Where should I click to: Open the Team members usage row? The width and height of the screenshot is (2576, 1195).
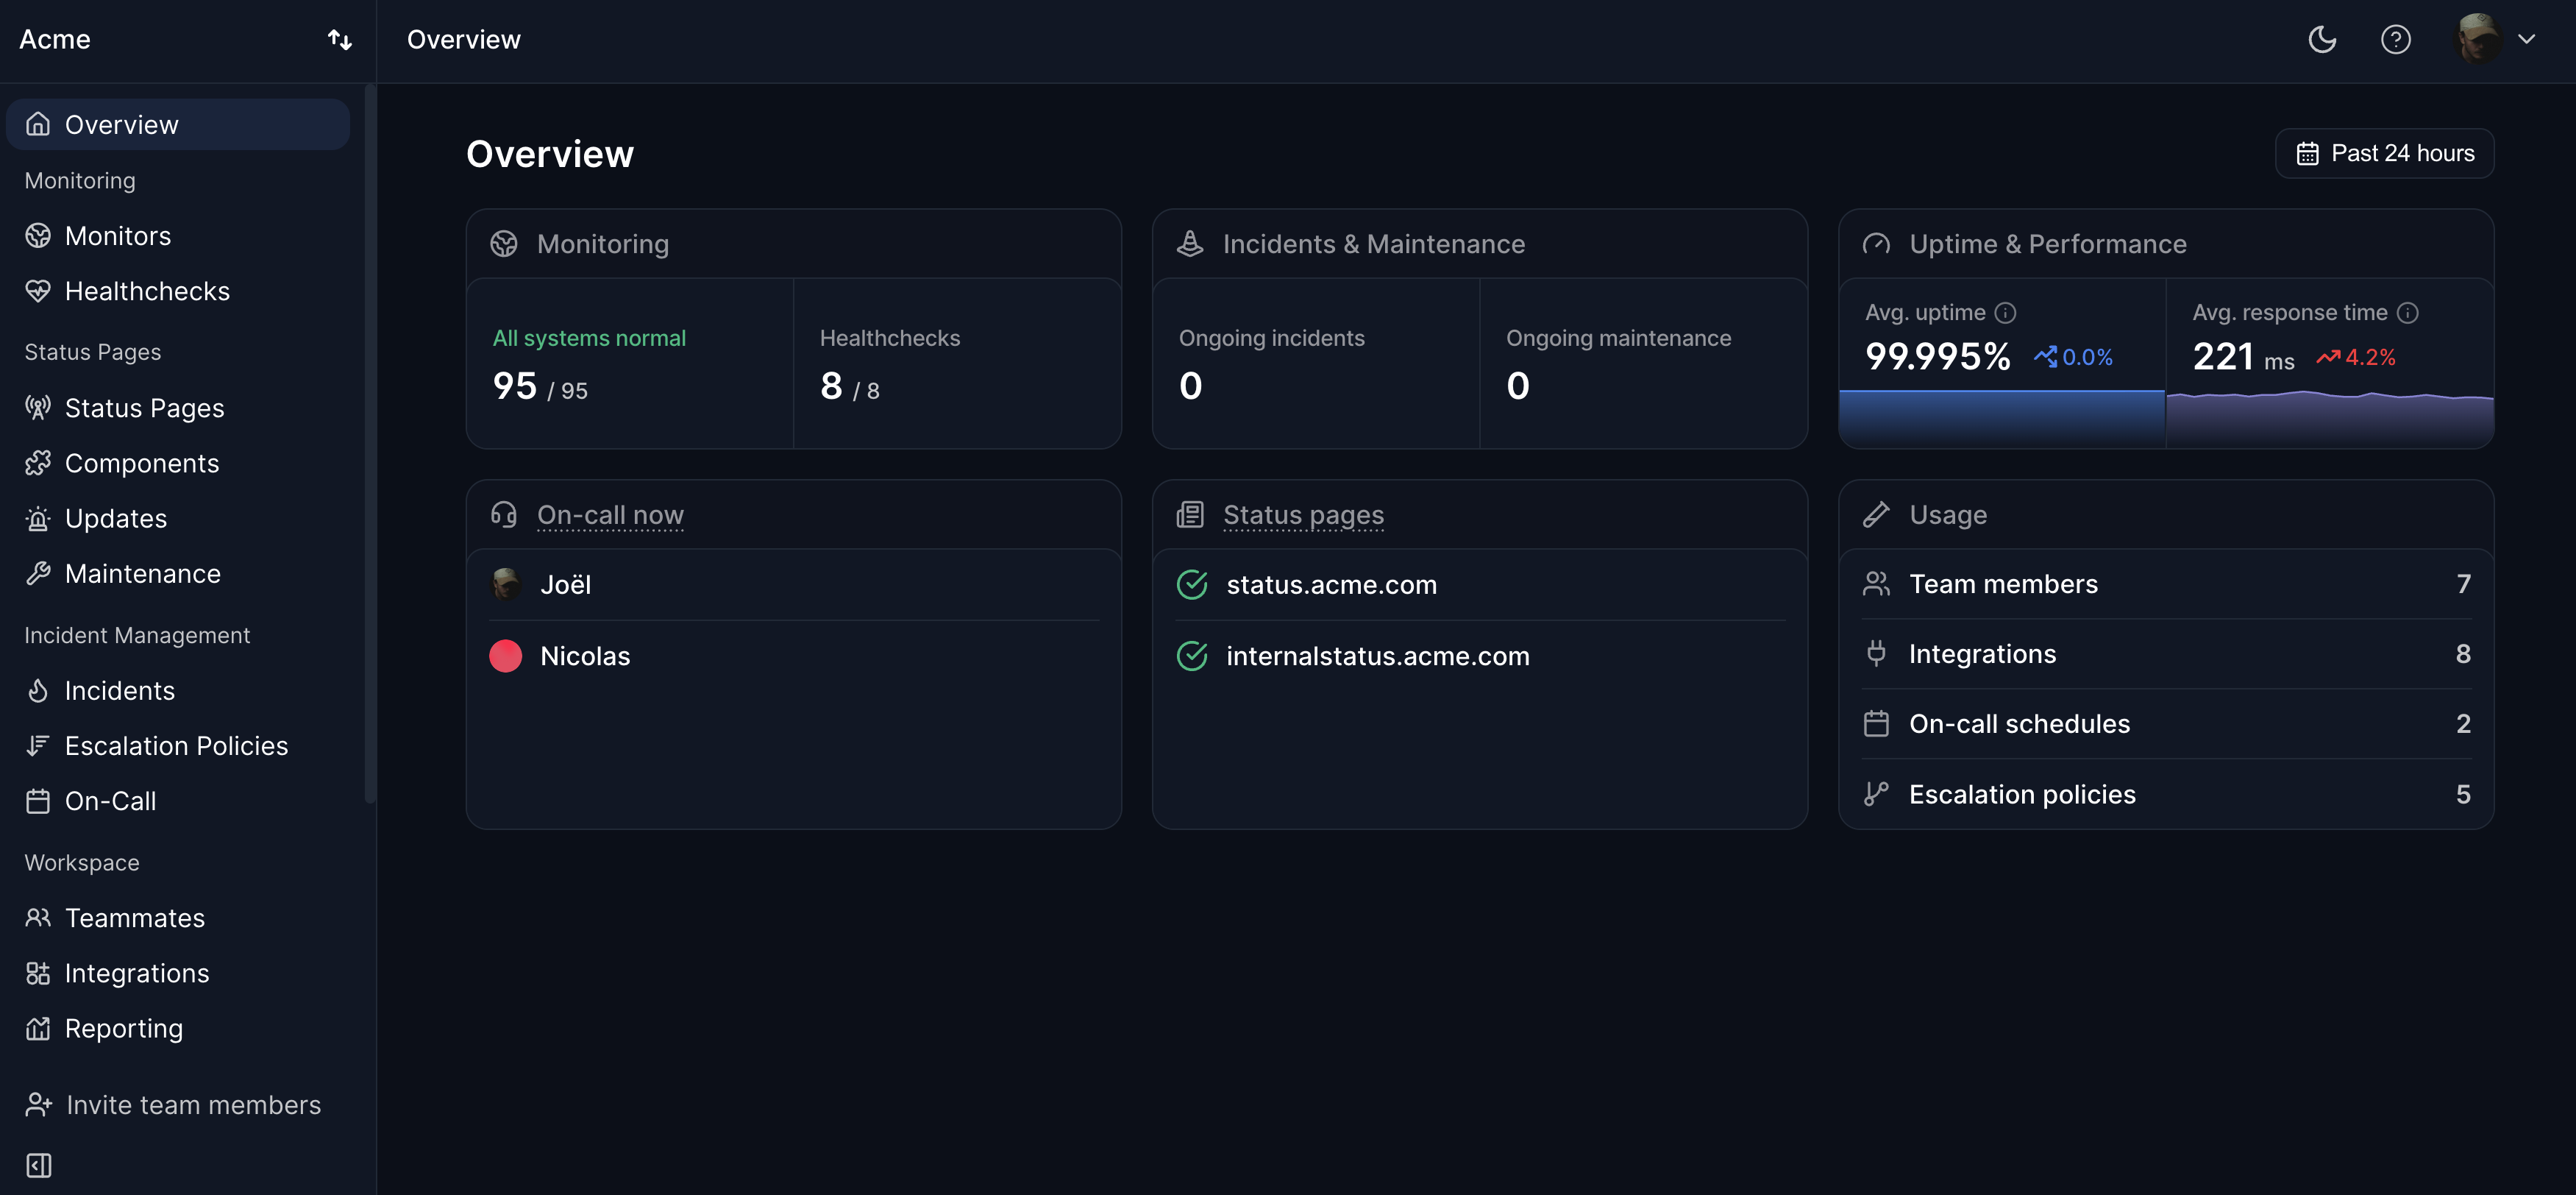tap(2166, 584)
